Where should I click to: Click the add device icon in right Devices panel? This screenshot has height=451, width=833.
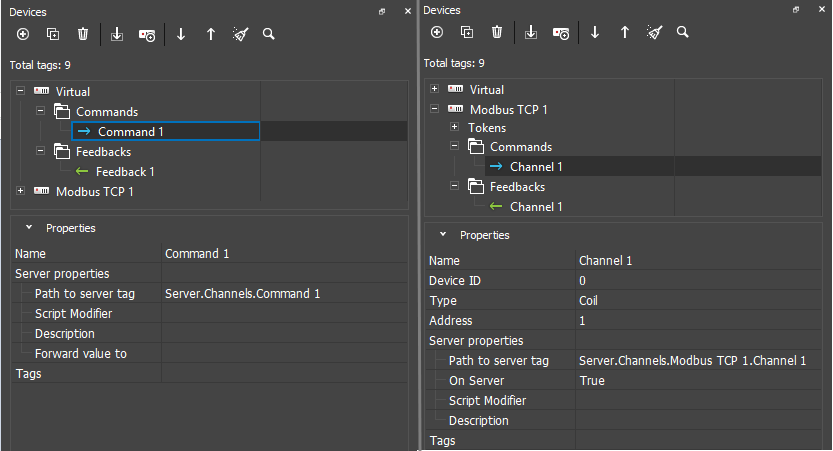tap(561, 33)
